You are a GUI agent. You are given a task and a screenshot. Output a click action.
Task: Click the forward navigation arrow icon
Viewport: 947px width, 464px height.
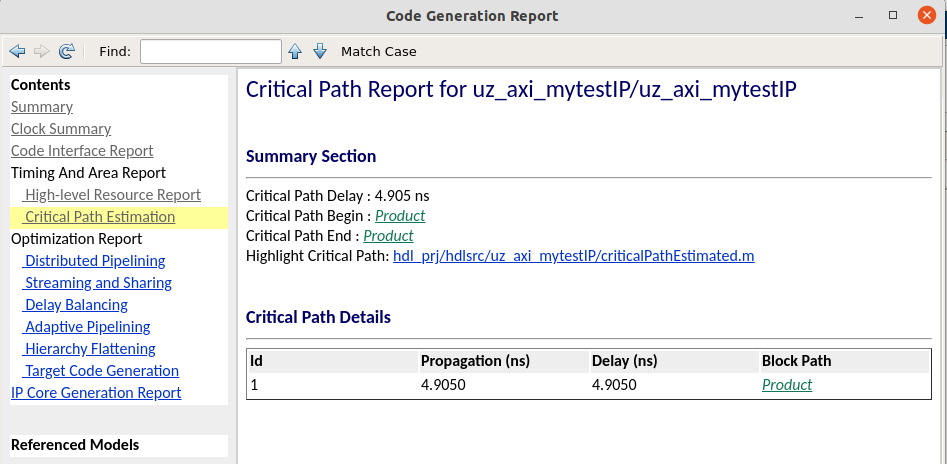42,51
